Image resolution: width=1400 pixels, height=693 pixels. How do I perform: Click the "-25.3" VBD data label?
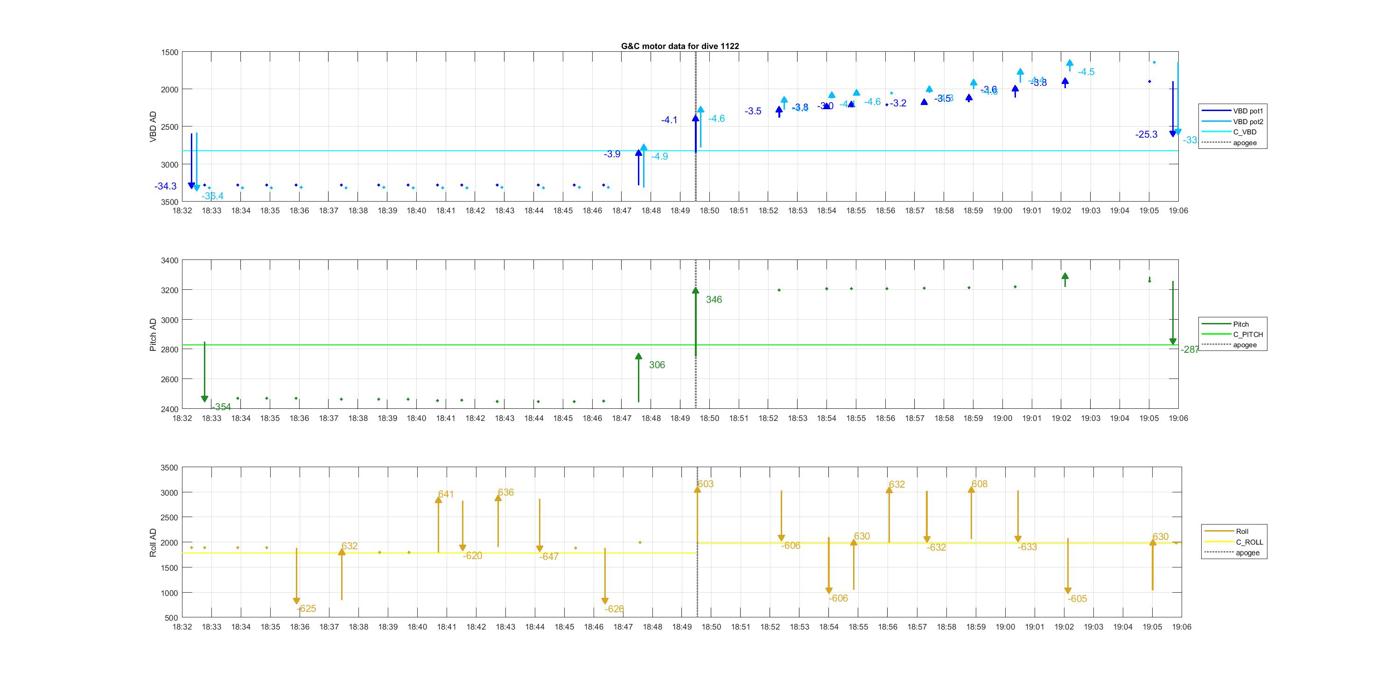(1146, 135)
